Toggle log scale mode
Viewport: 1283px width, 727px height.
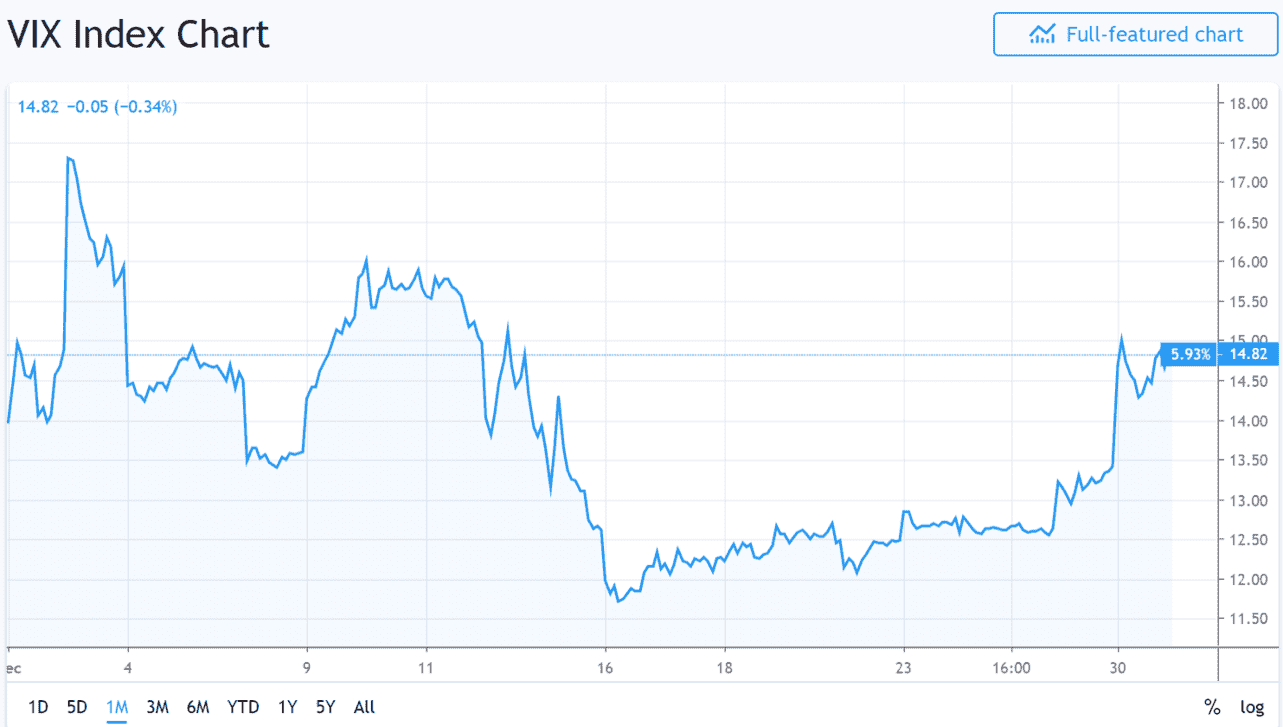[x=1252, y=707]
